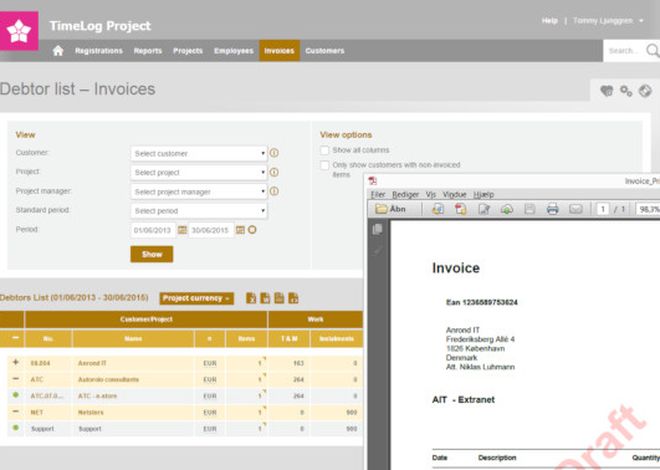Open the Select project dropdown

coord(199,173)
